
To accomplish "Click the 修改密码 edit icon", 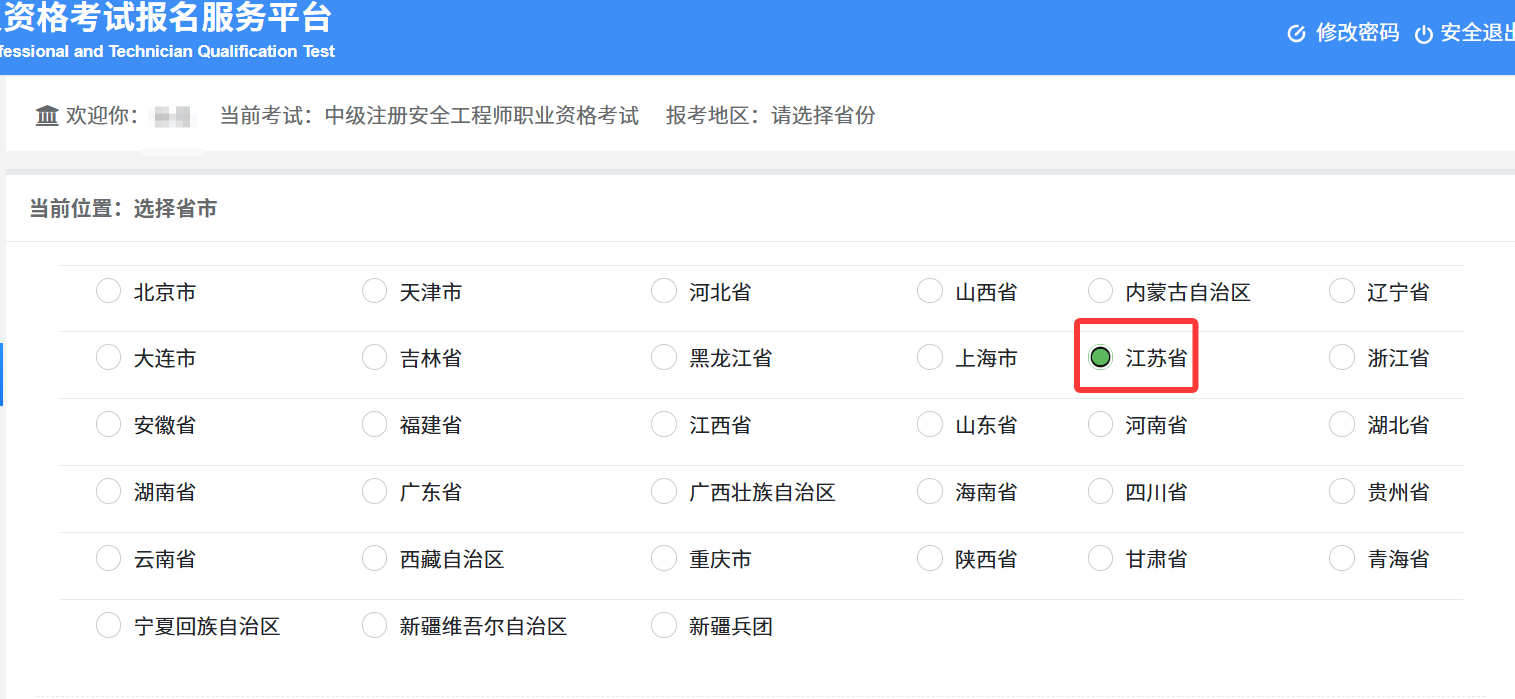I will [1296, 33].
